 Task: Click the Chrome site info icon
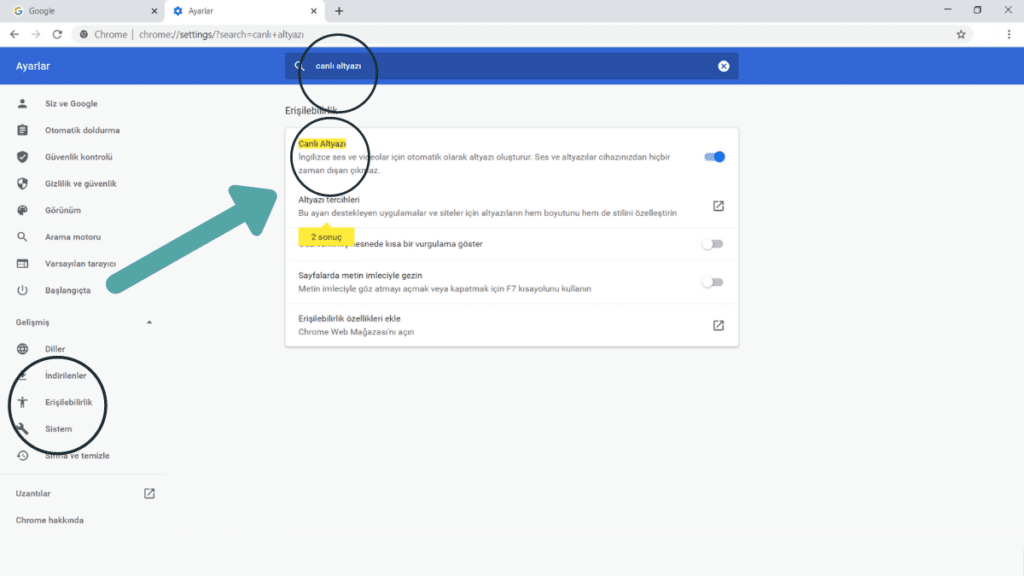pos(84,35)
